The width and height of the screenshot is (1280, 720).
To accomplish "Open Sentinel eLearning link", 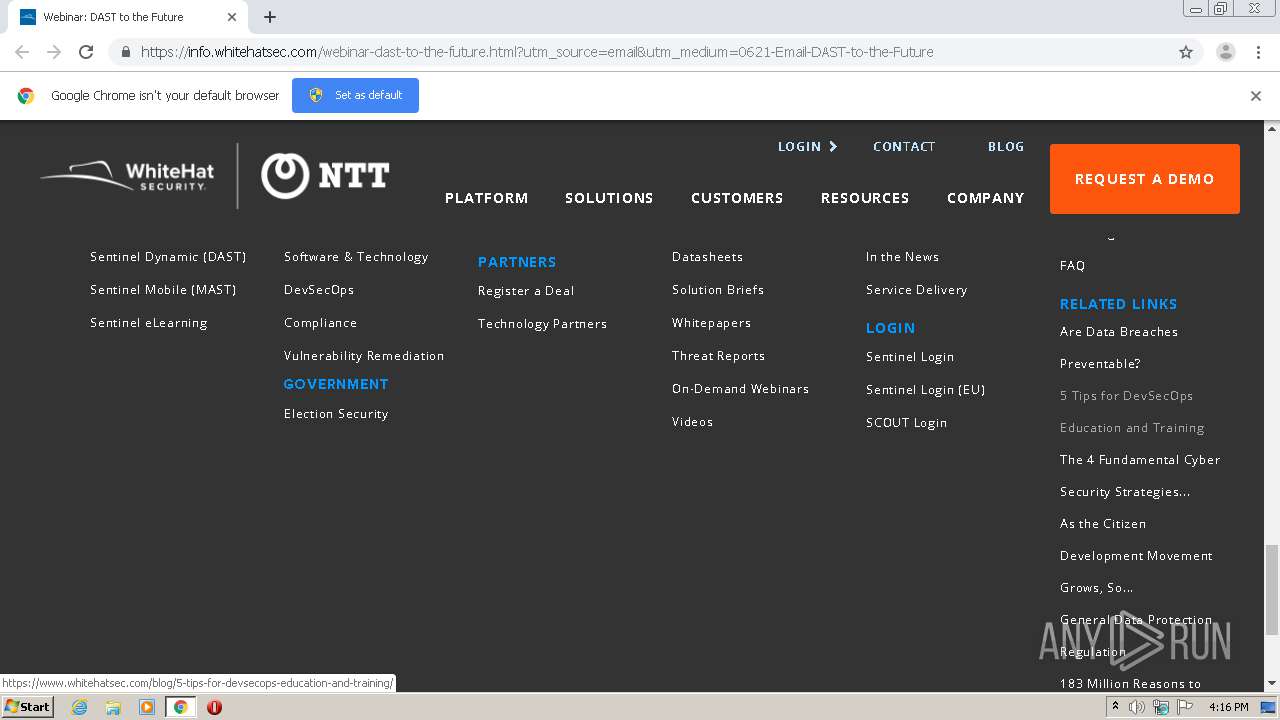I will [x=149, y=323].
